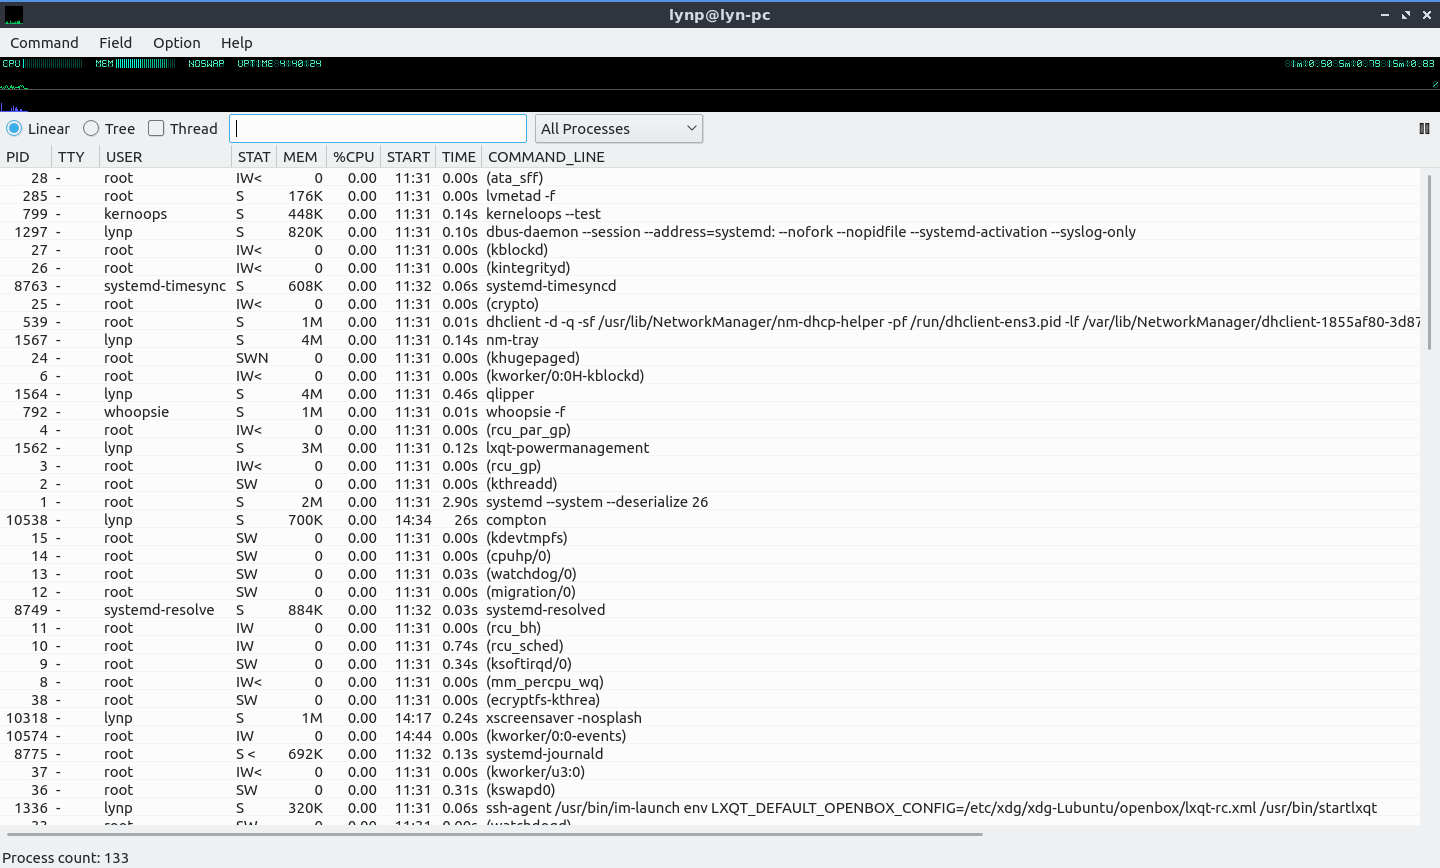Select the xscreensaver -nosplash process row
The height and width of the screenshot is (868, 1440).
(563, 718)
